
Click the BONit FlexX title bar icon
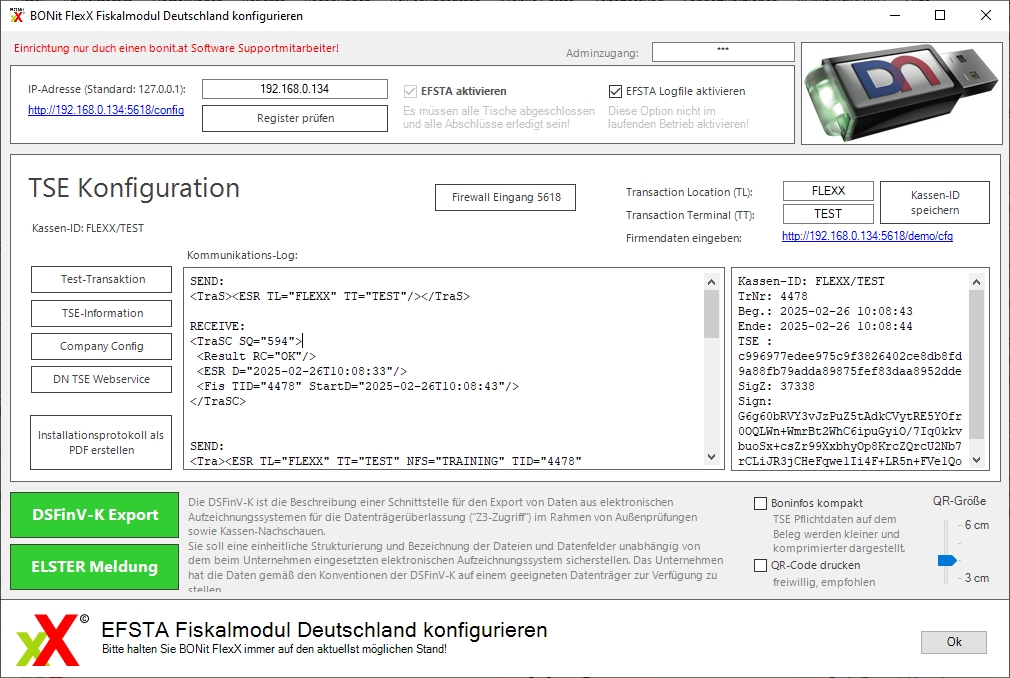point(17,15)
